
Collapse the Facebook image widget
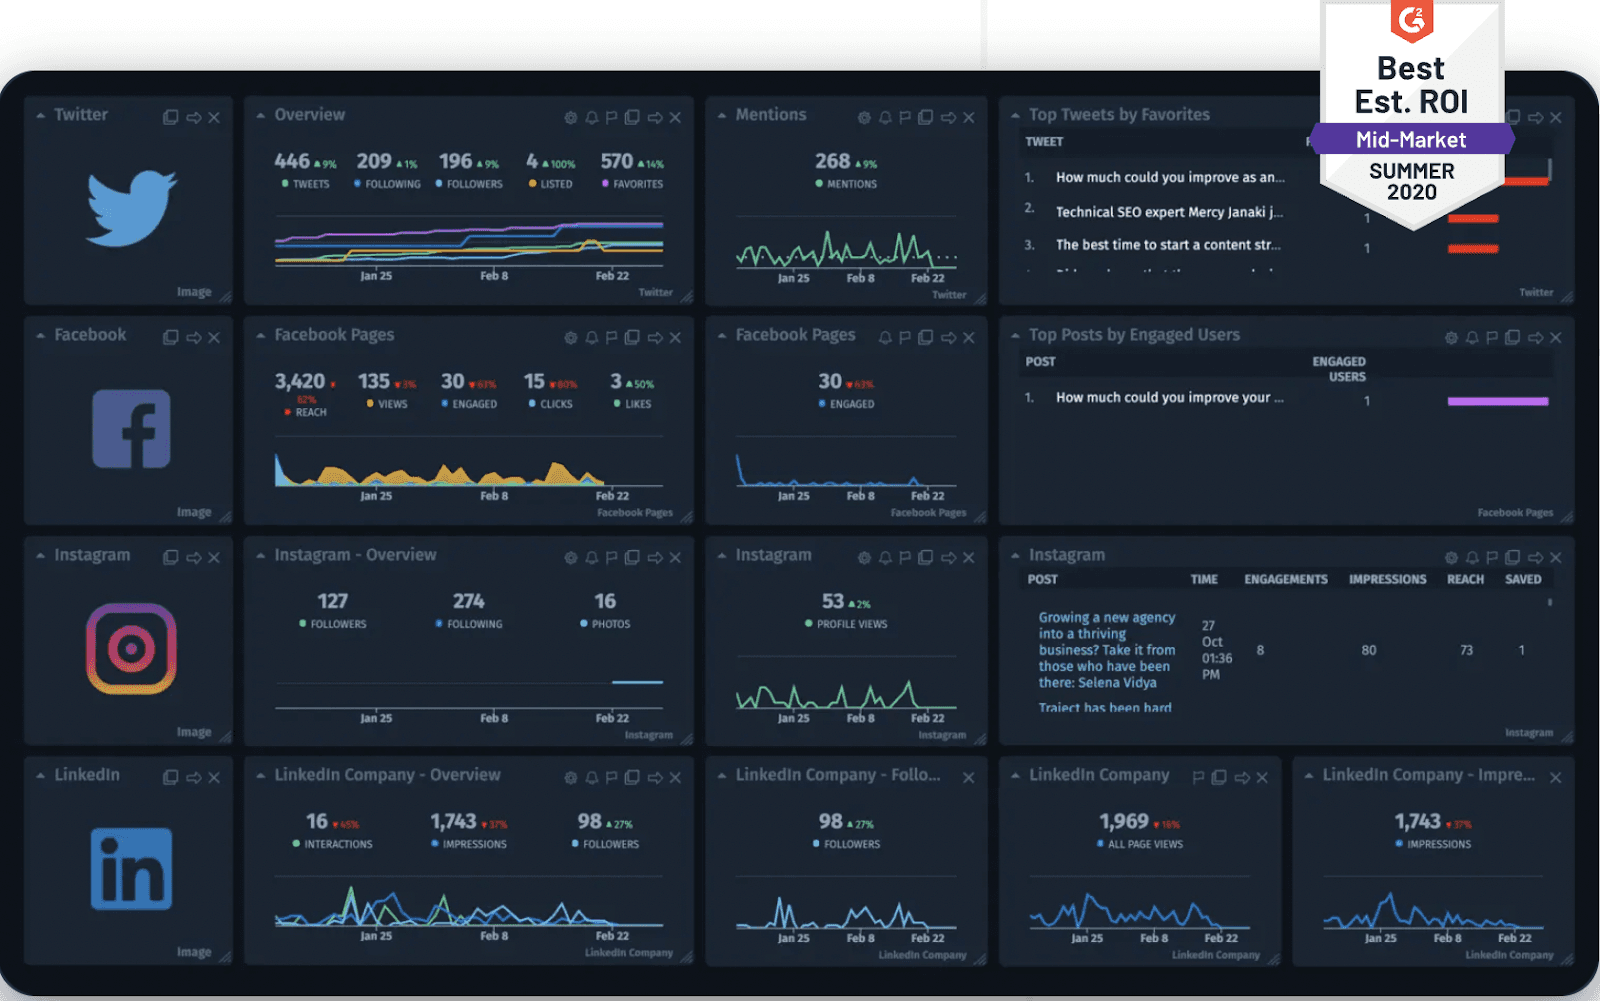point(41,336)
